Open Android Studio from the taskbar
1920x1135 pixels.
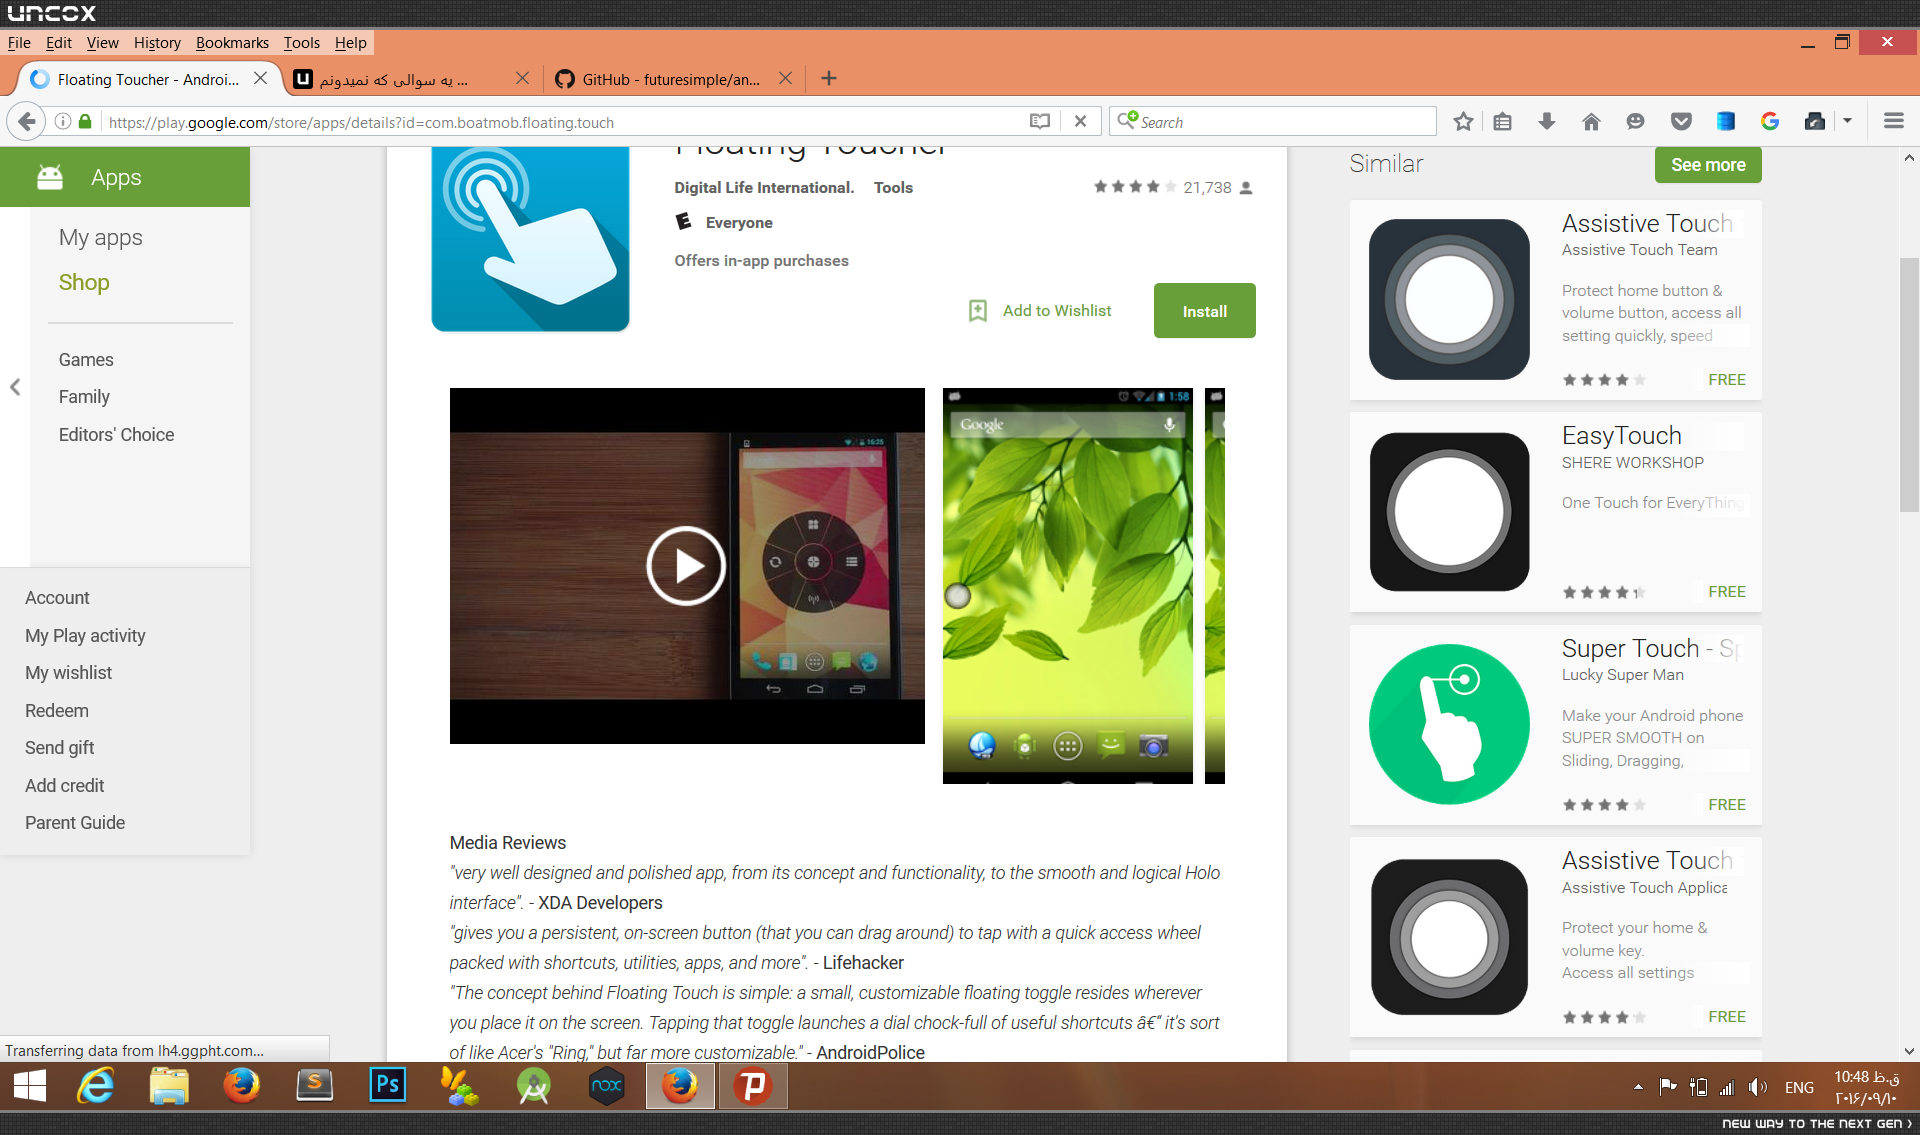coord(534,1086)
